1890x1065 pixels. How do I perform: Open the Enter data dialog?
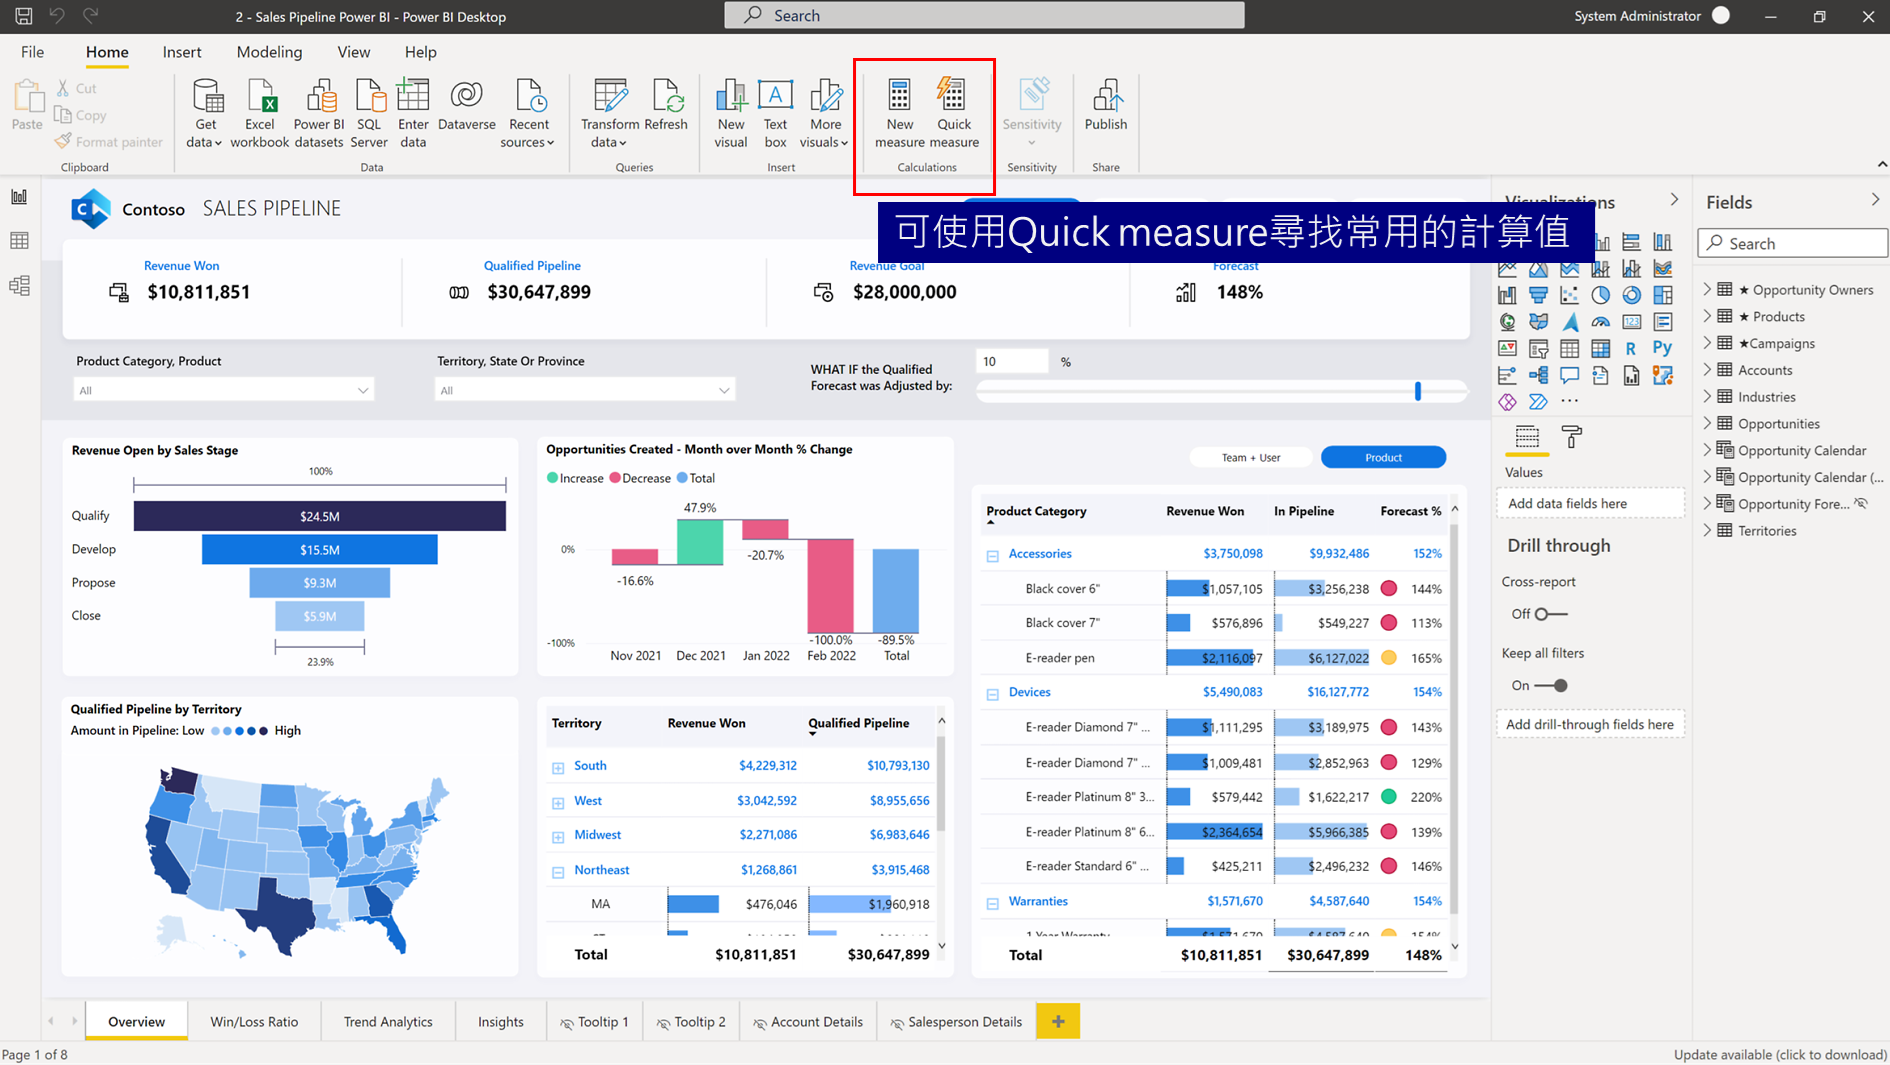point(413,114)
